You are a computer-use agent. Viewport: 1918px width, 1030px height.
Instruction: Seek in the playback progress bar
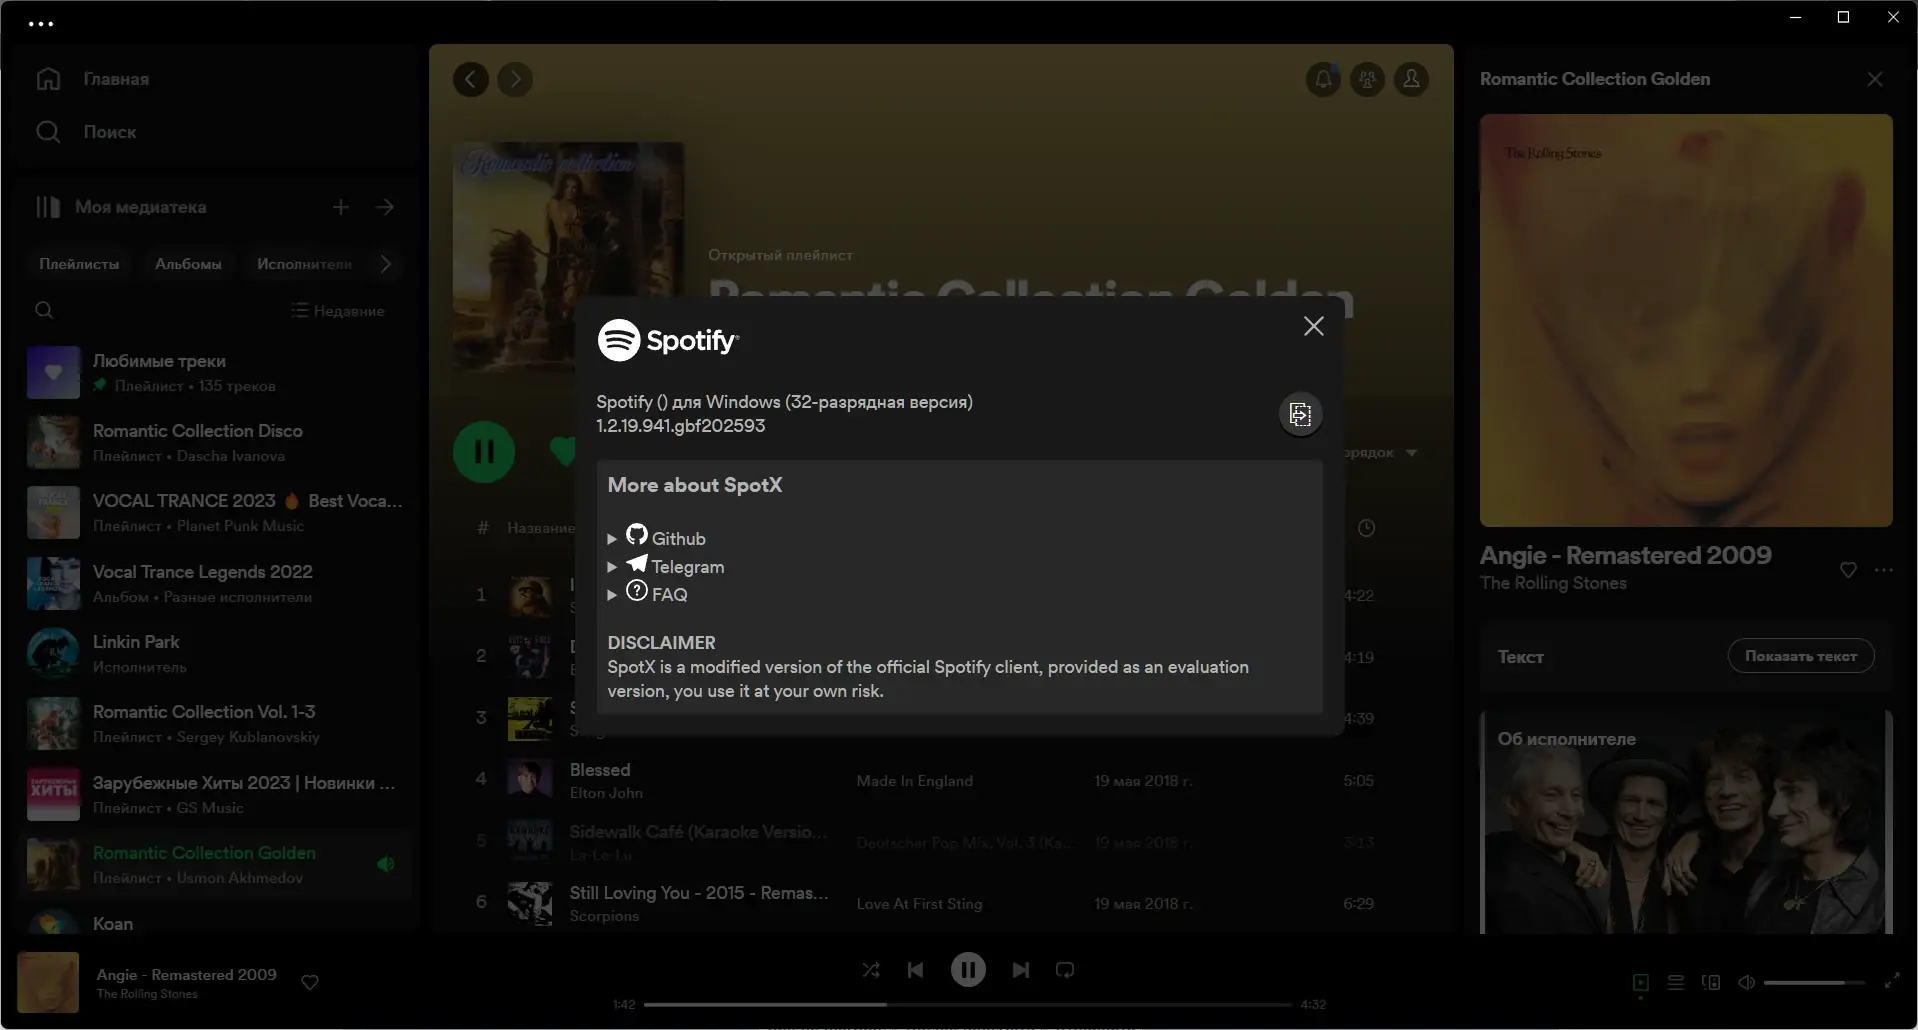[968, 1004]
